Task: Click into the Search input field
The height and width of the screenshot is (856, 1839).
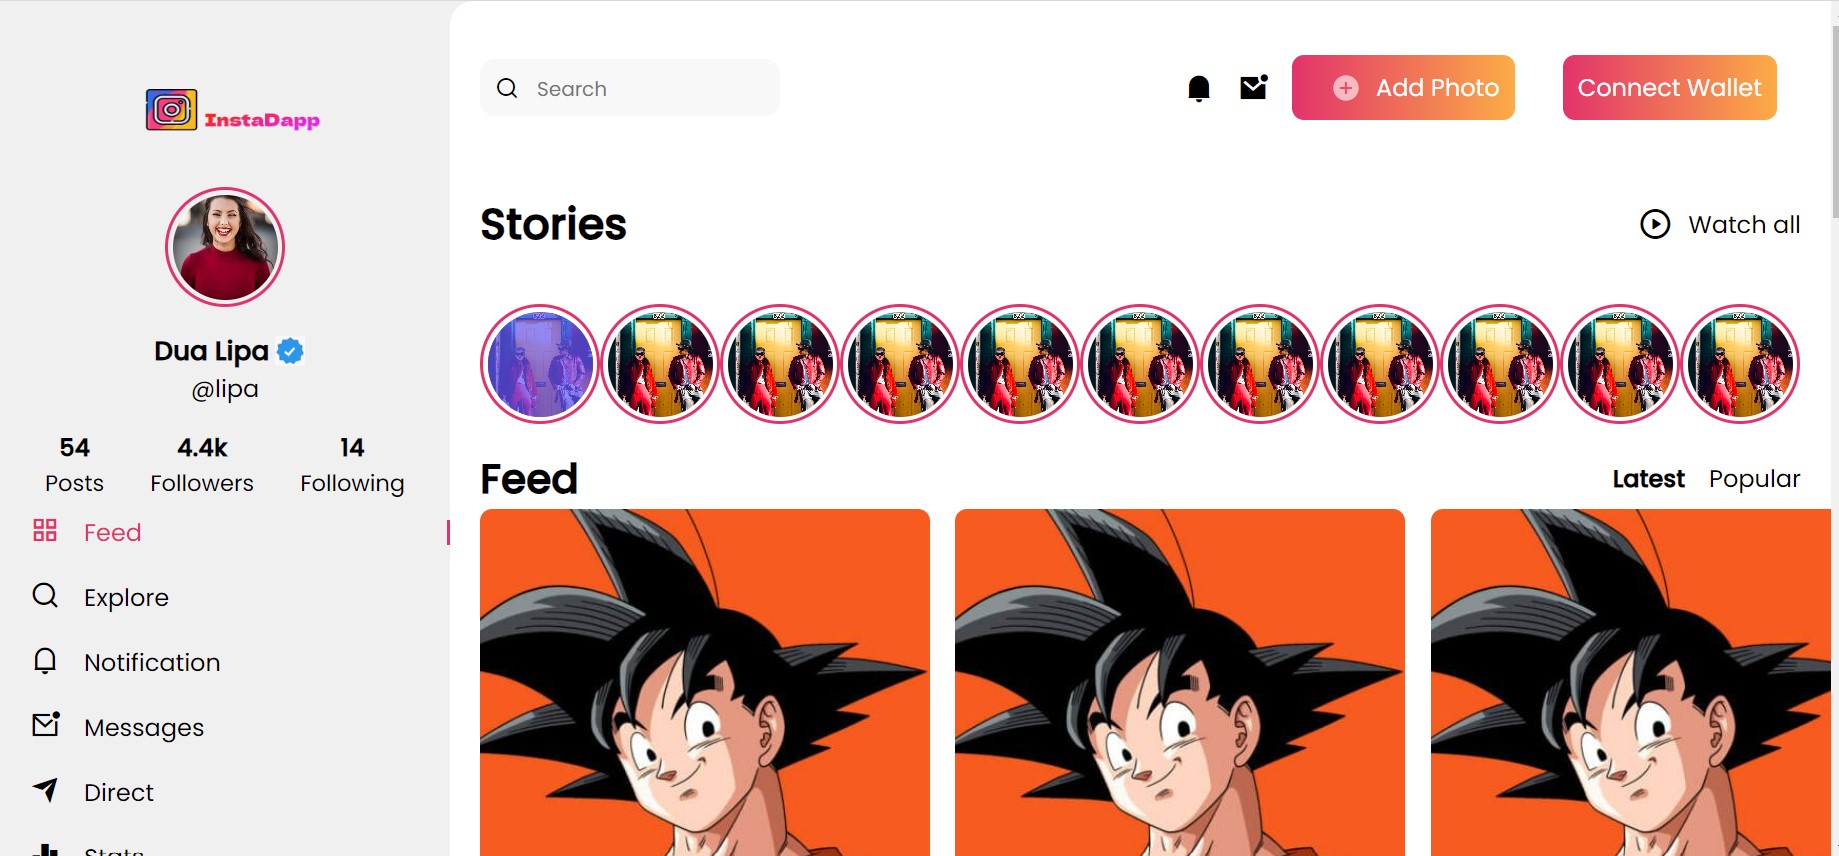Action: [x=630, y=88]
